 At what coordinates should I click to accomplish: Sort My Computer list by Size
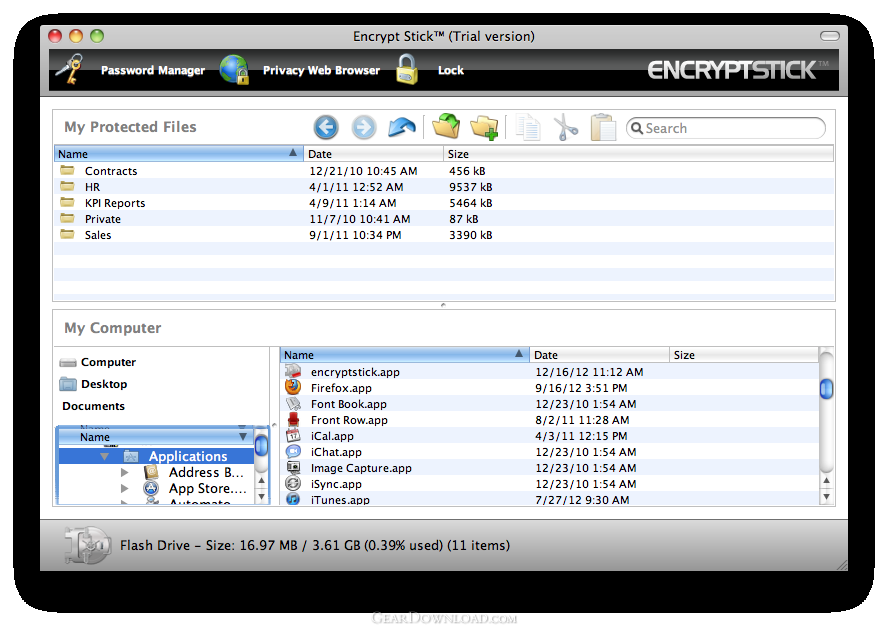(x=744, y=355)
